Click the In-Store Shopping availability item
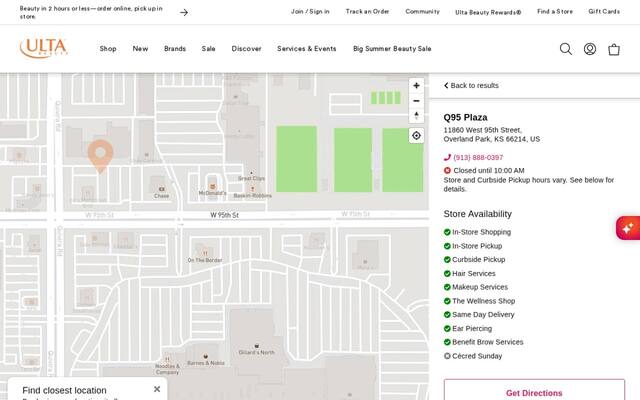The height and width of the screenshot is (400, 640). point(478,232)
